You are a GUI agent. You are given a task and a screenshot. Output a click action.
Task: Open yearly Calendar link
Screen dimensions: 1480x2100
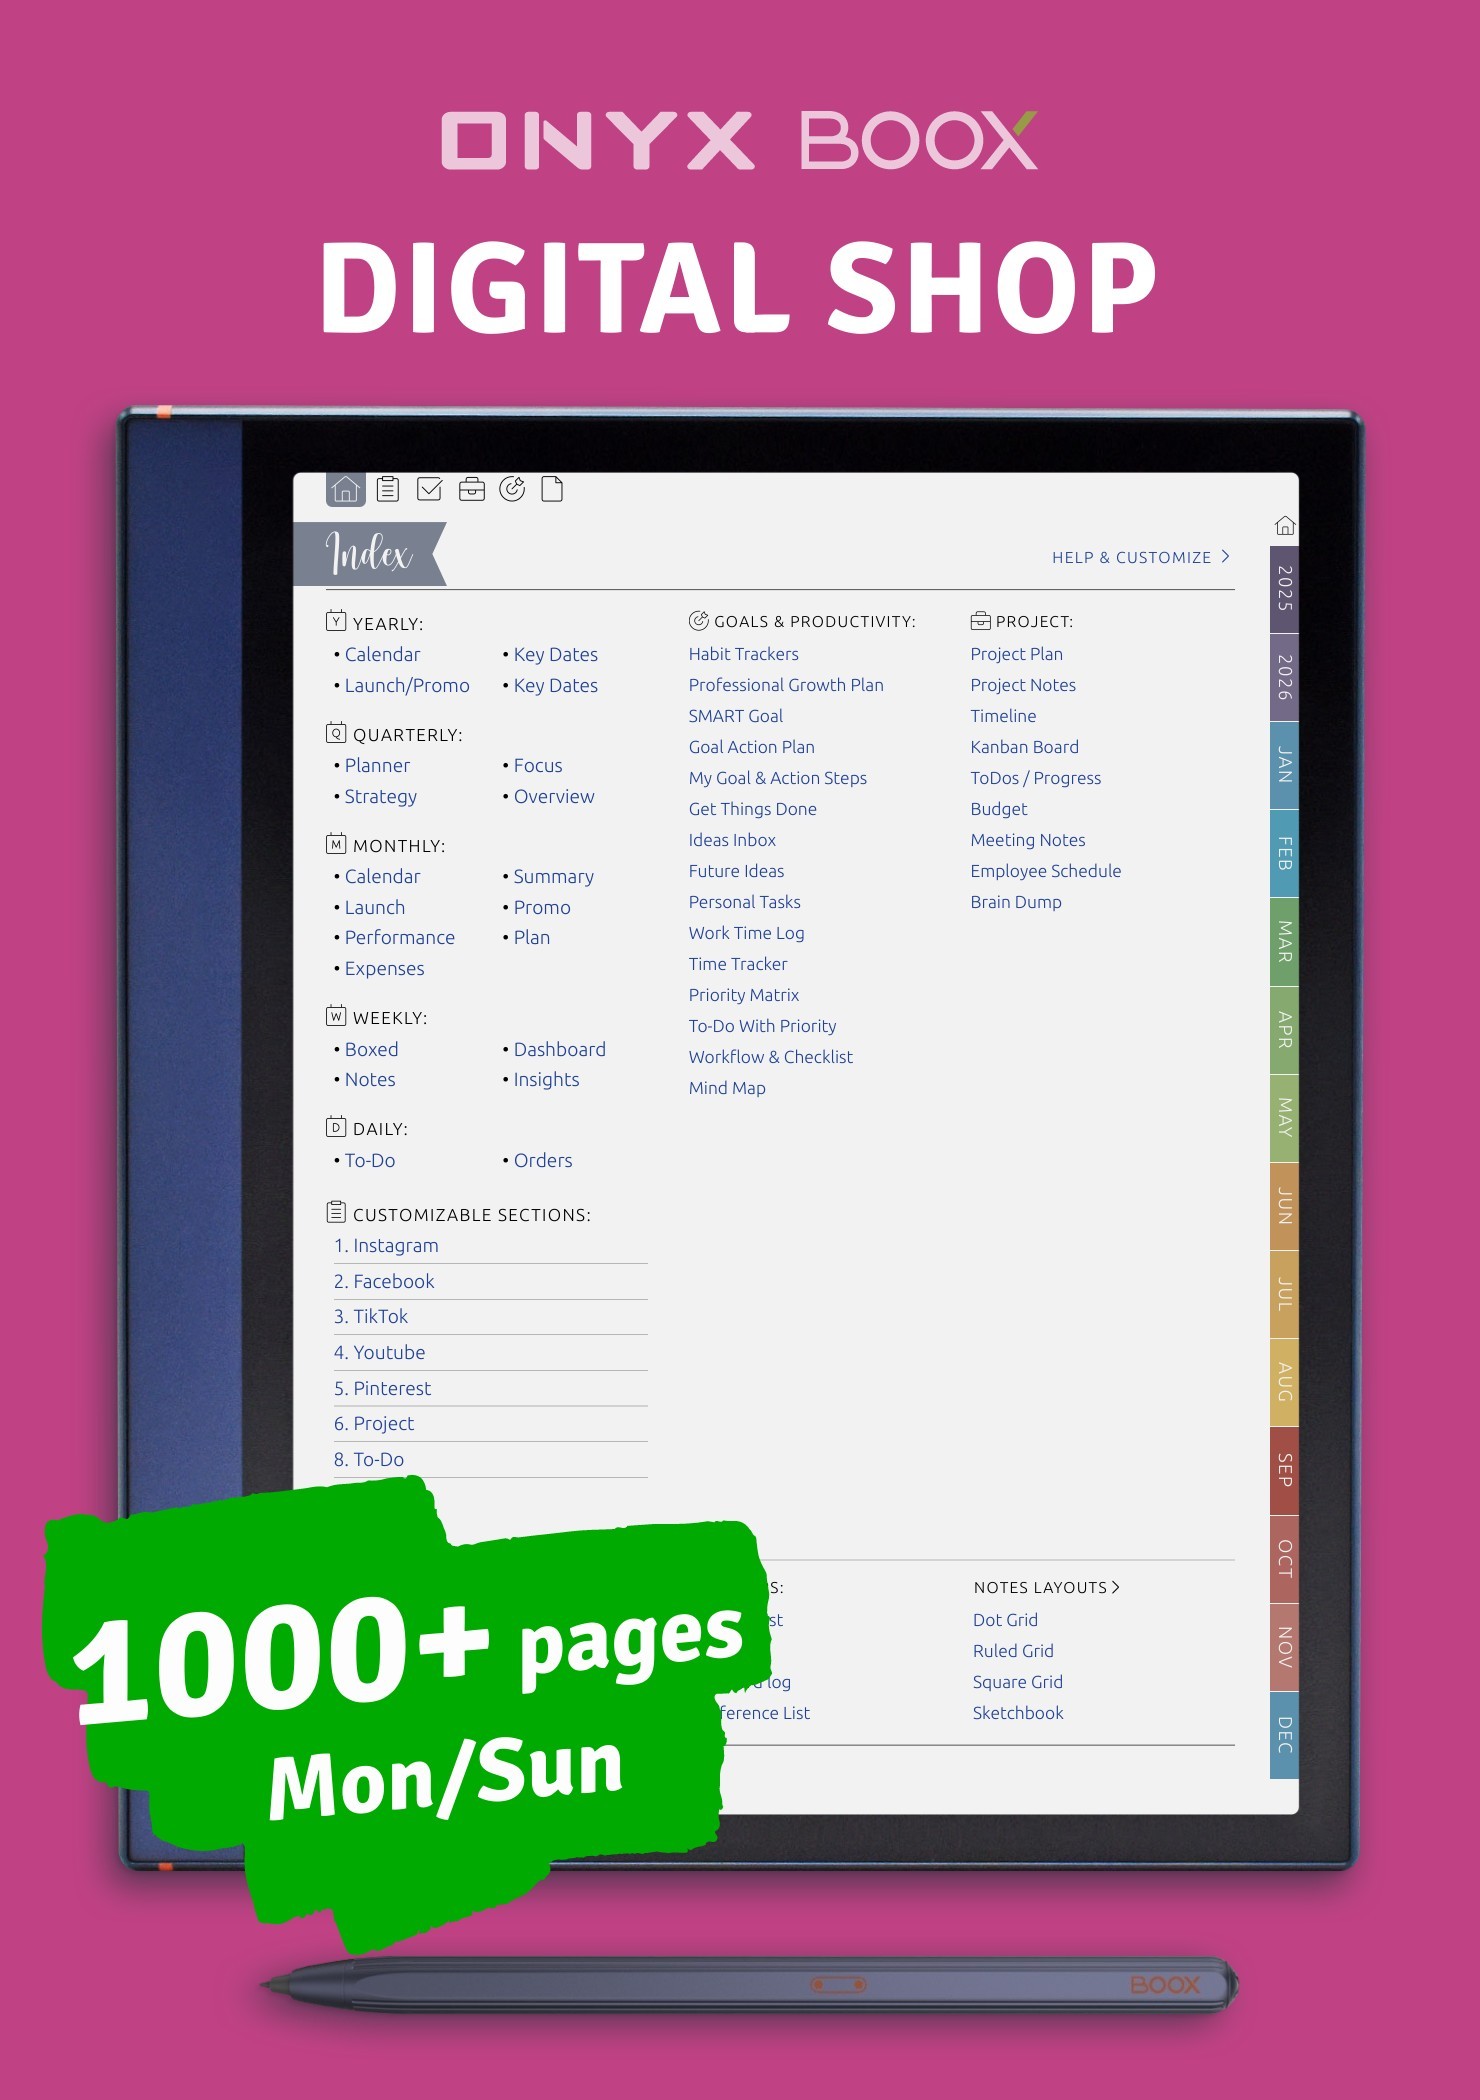pyautogui.click(x=382, y=654)
